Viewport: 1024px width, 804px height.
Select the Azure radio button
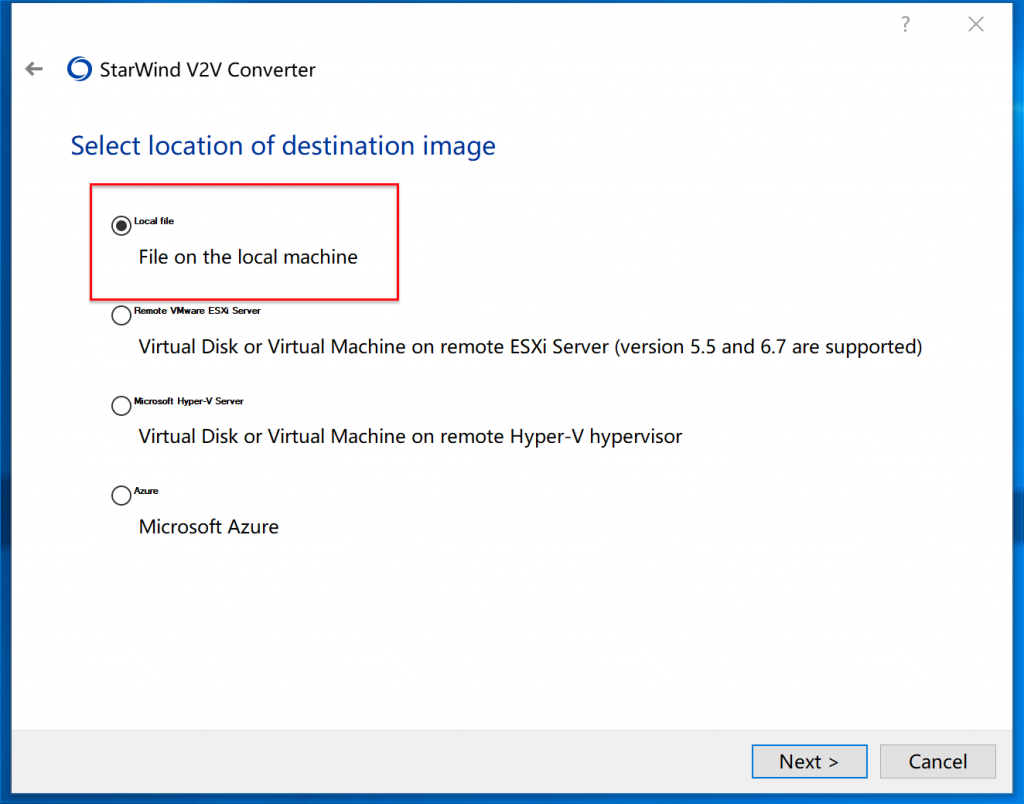click(121, 495)
